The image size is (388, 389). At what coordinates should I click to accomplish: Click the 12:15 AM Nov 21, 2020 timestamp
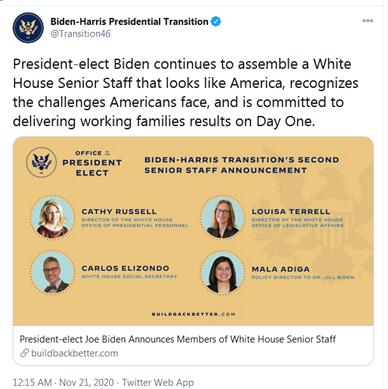click(63, 382)
